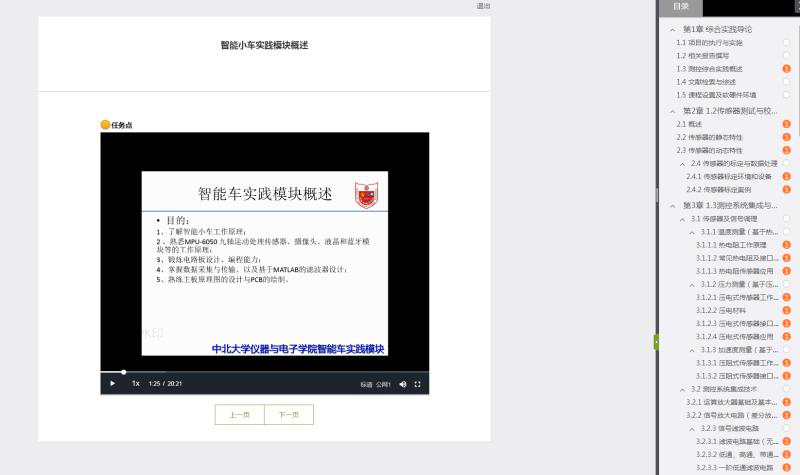Click orange badge beside 3.1.2.2 压电材料

787,310
